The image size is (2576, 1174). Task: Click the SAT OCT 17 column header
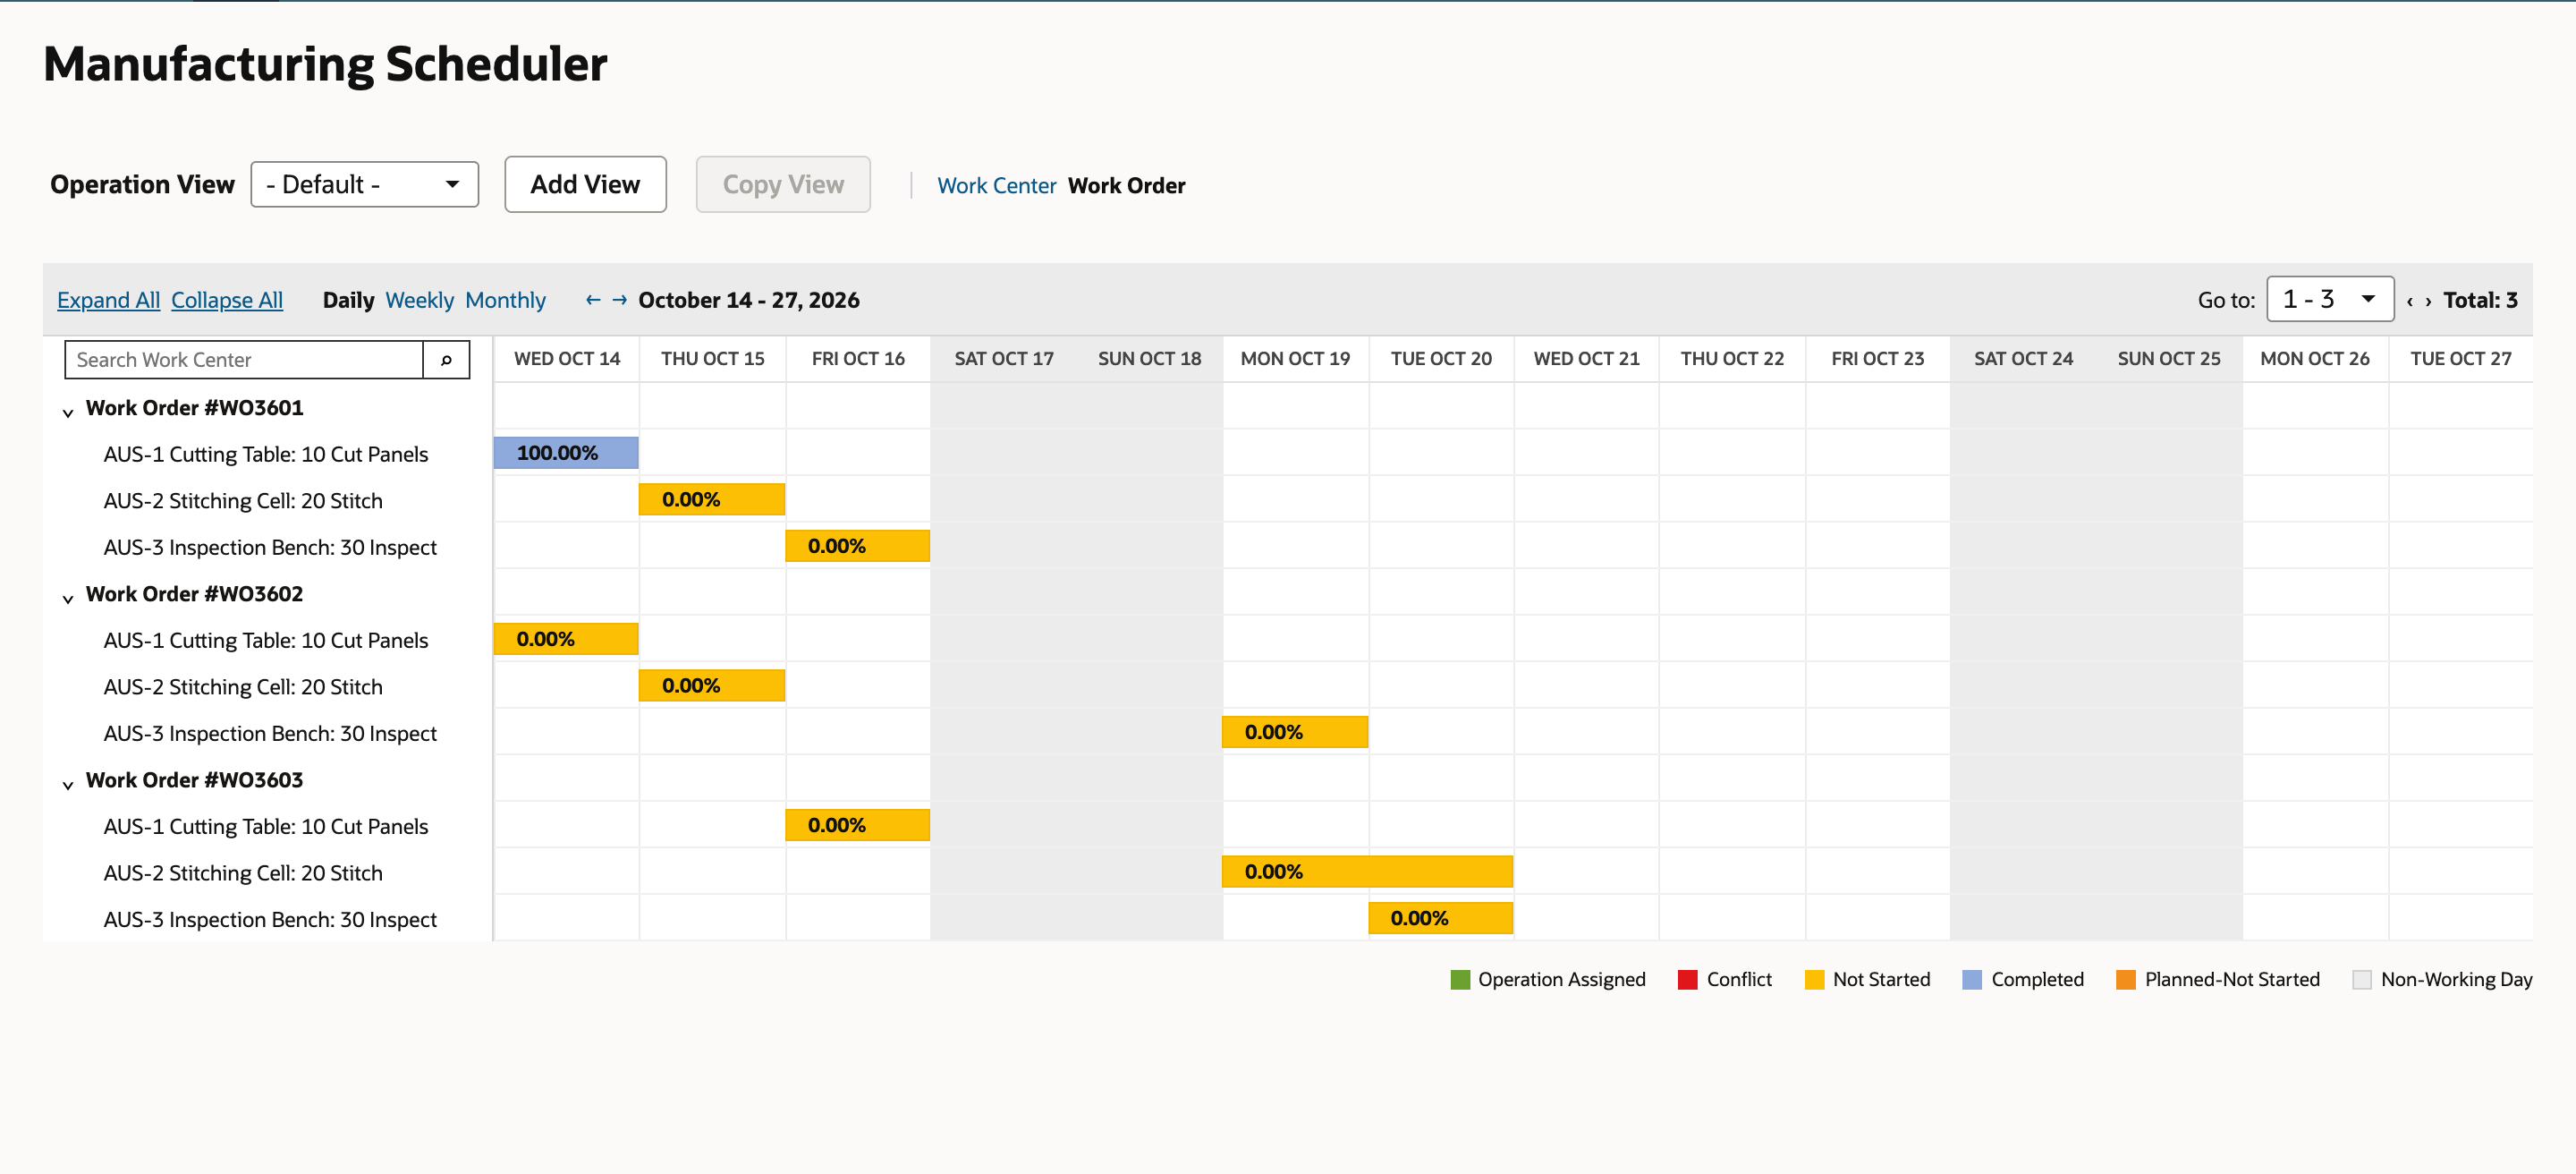tap(1004, 359)
